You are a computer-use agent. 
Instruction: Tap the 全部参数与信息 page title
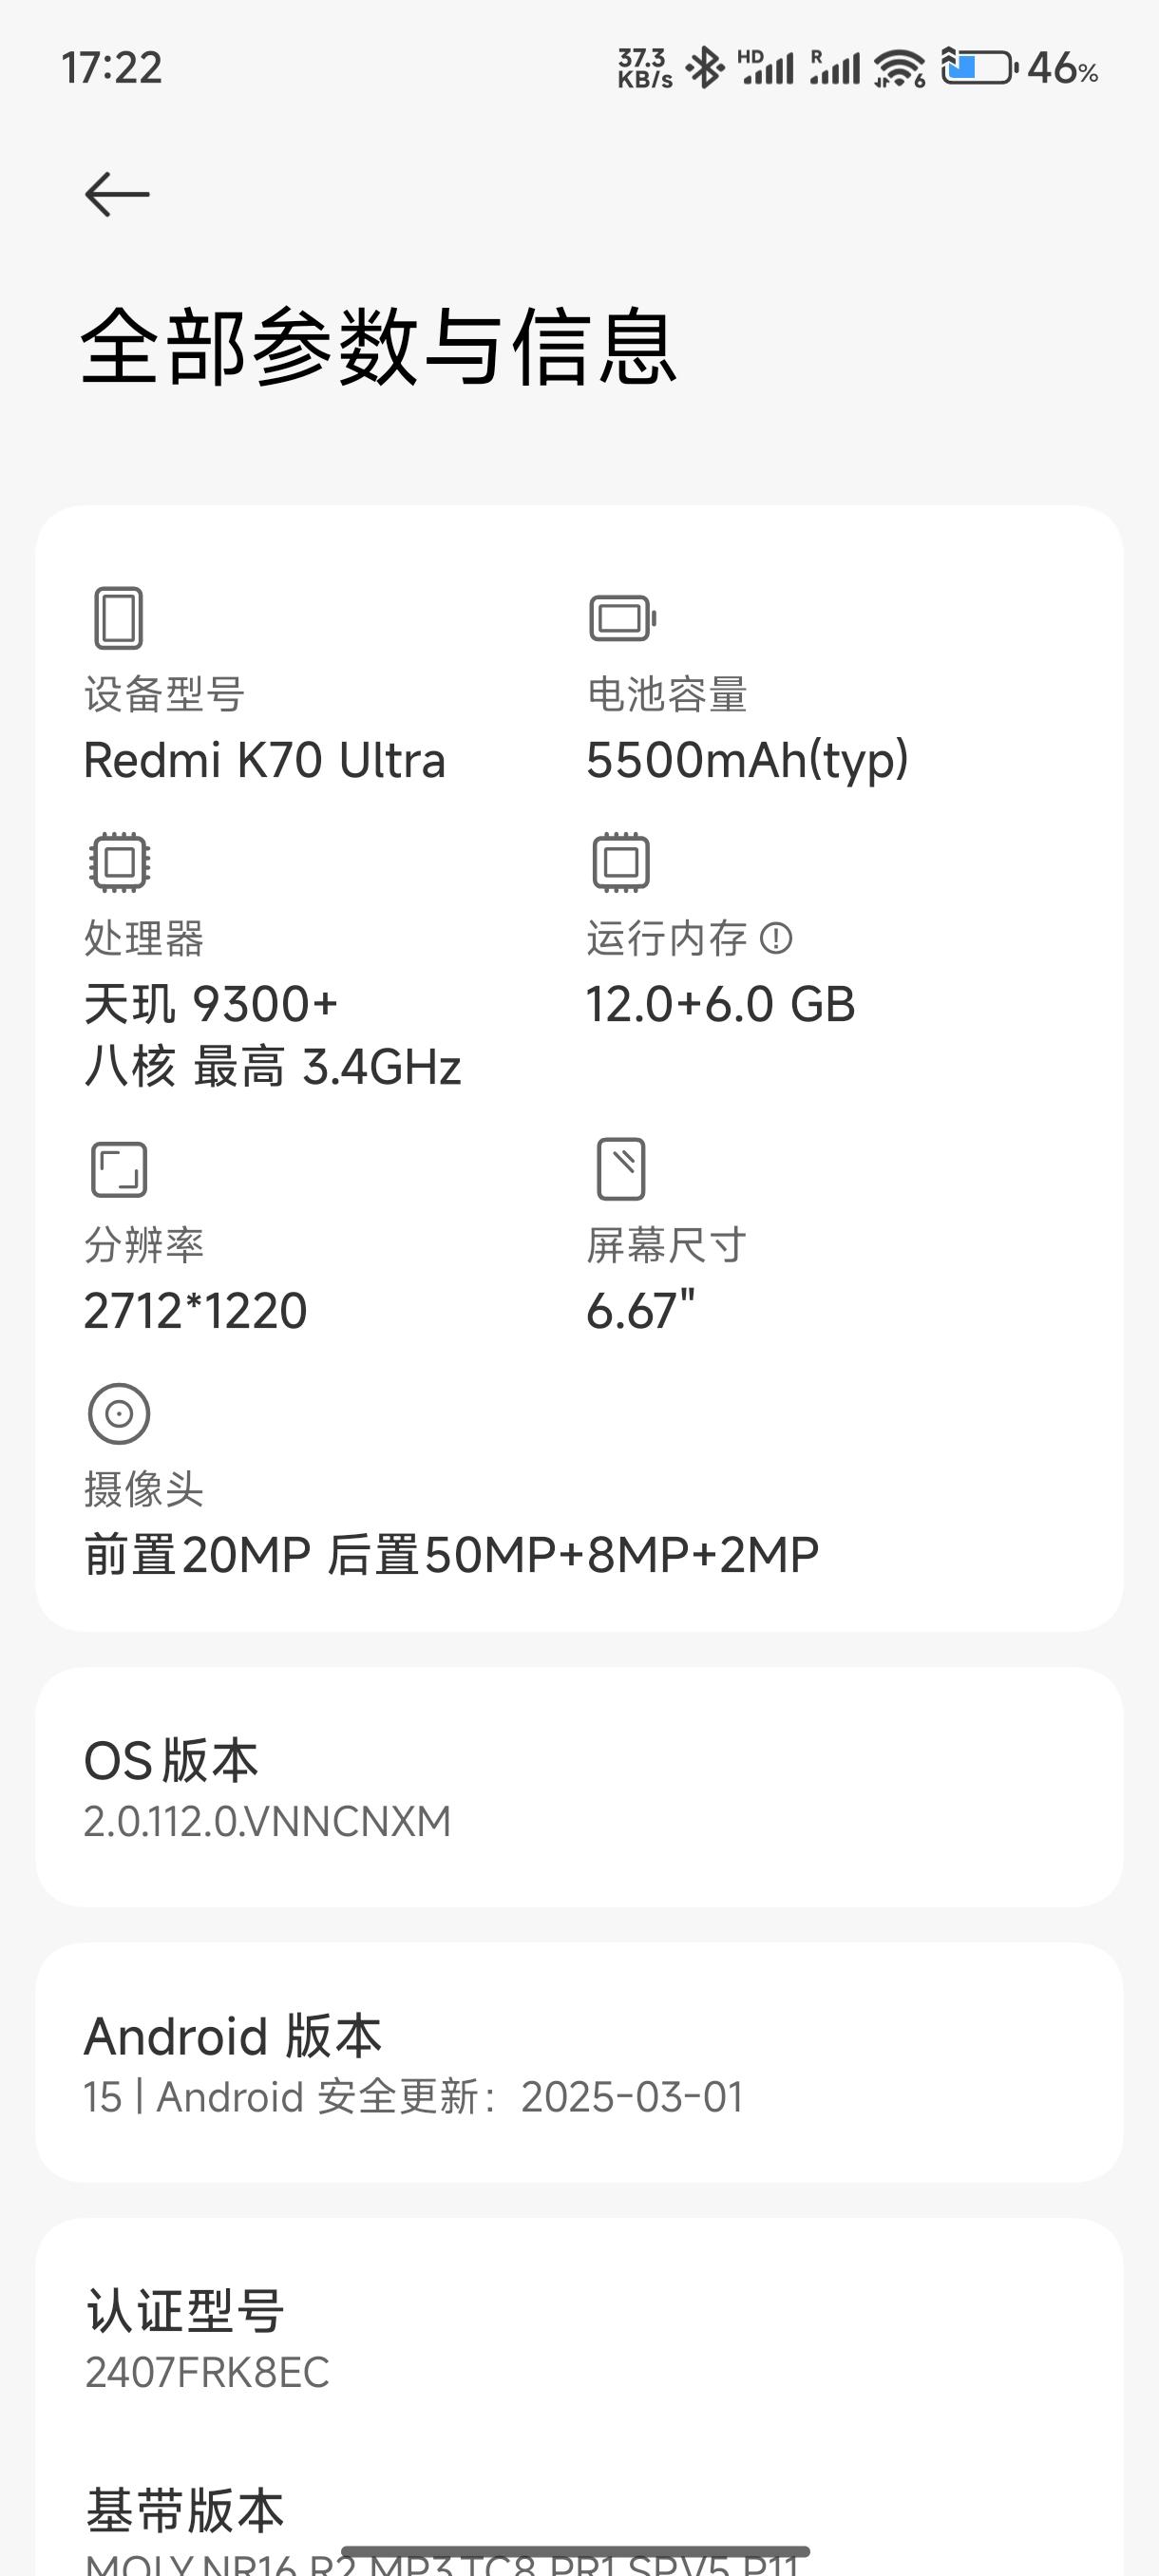378,347
